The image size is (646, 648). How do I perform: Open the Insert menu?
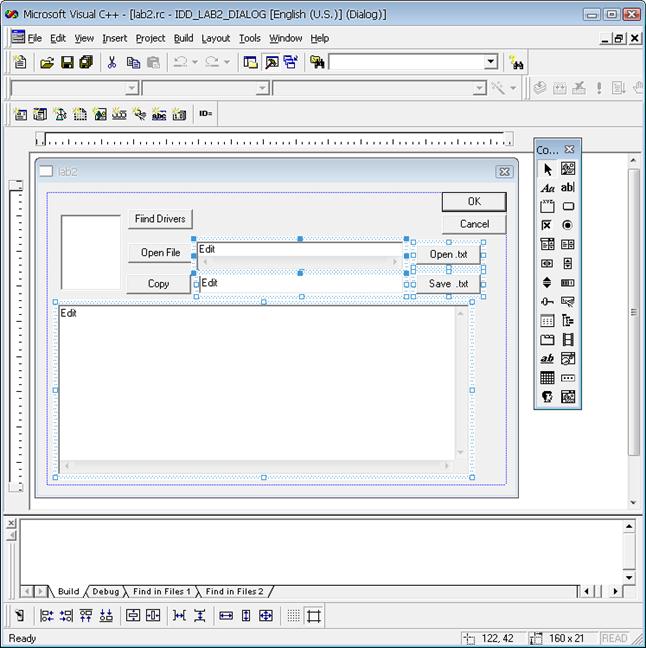pos(114,38)
